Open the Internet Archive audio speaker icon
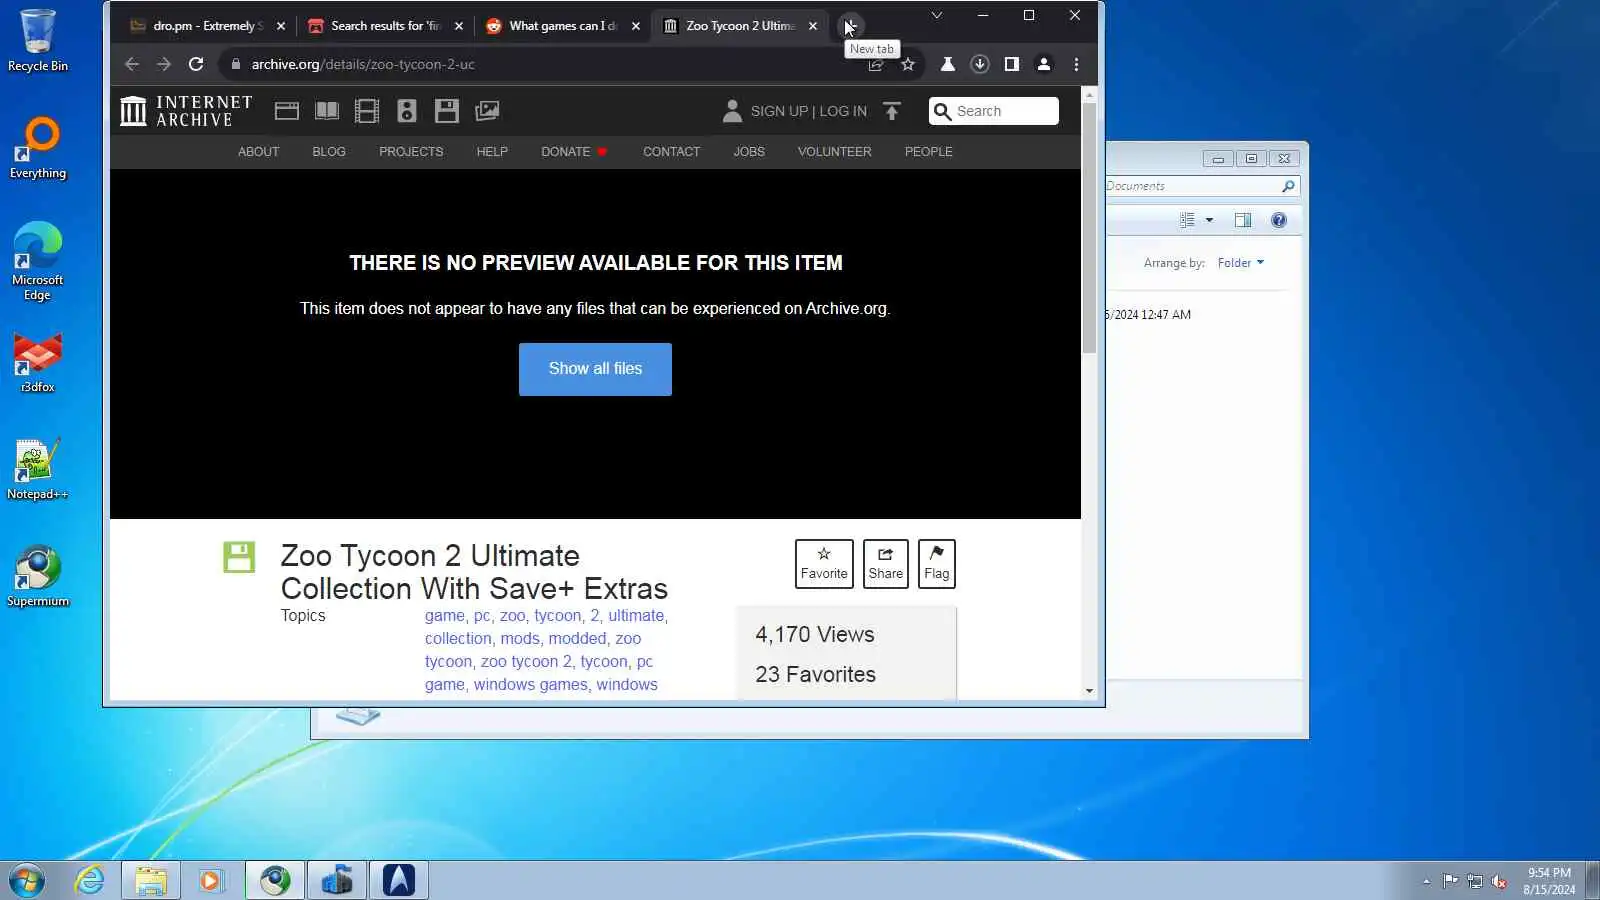This screenshot has height=900, width=1600. point(407,111)
